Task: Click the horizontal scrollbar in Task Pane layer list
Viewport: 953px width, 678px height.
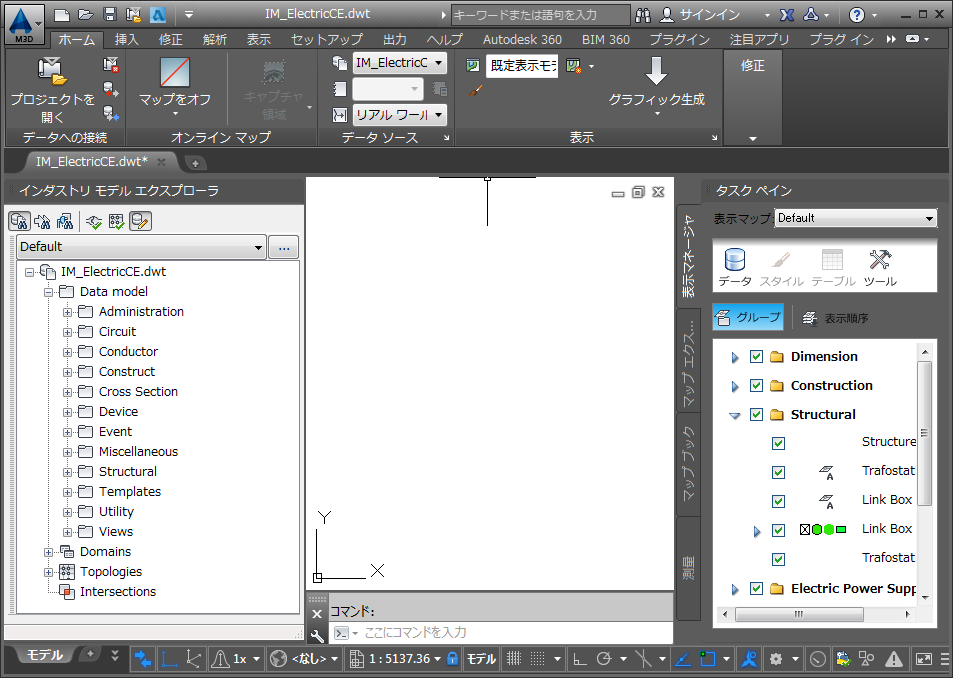Action: [799, 614]
